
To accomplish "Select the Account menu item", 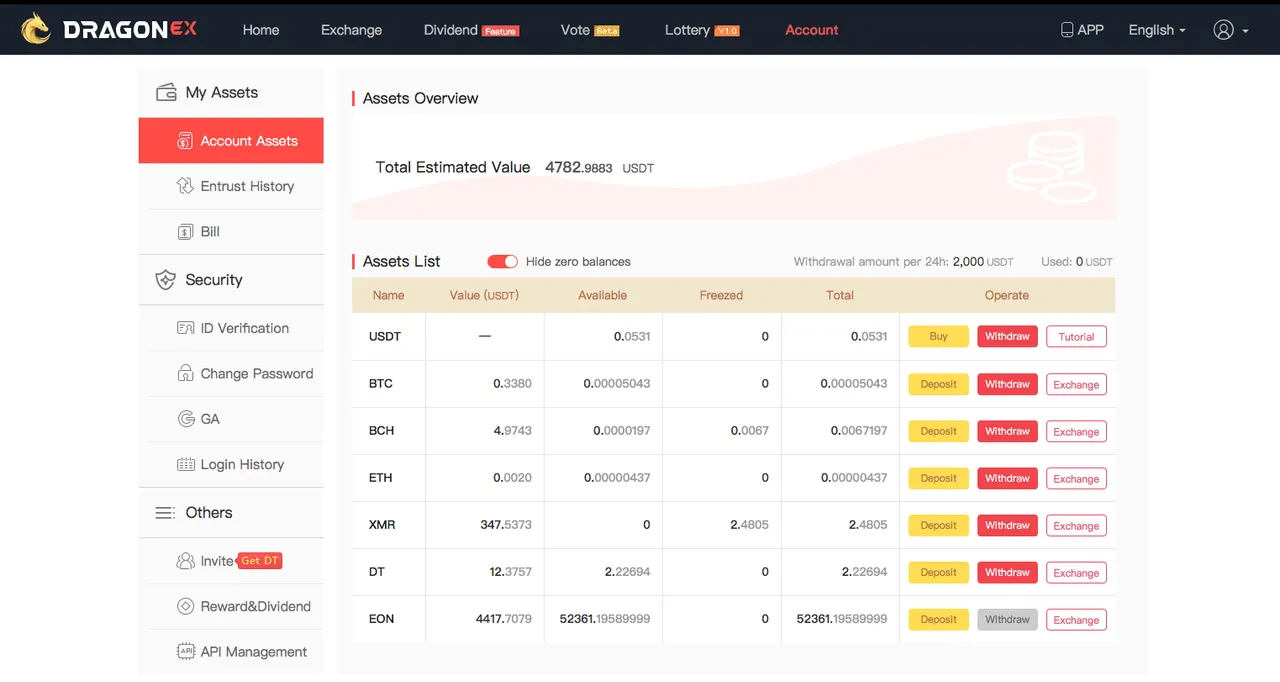I will [x=812, y=30].
